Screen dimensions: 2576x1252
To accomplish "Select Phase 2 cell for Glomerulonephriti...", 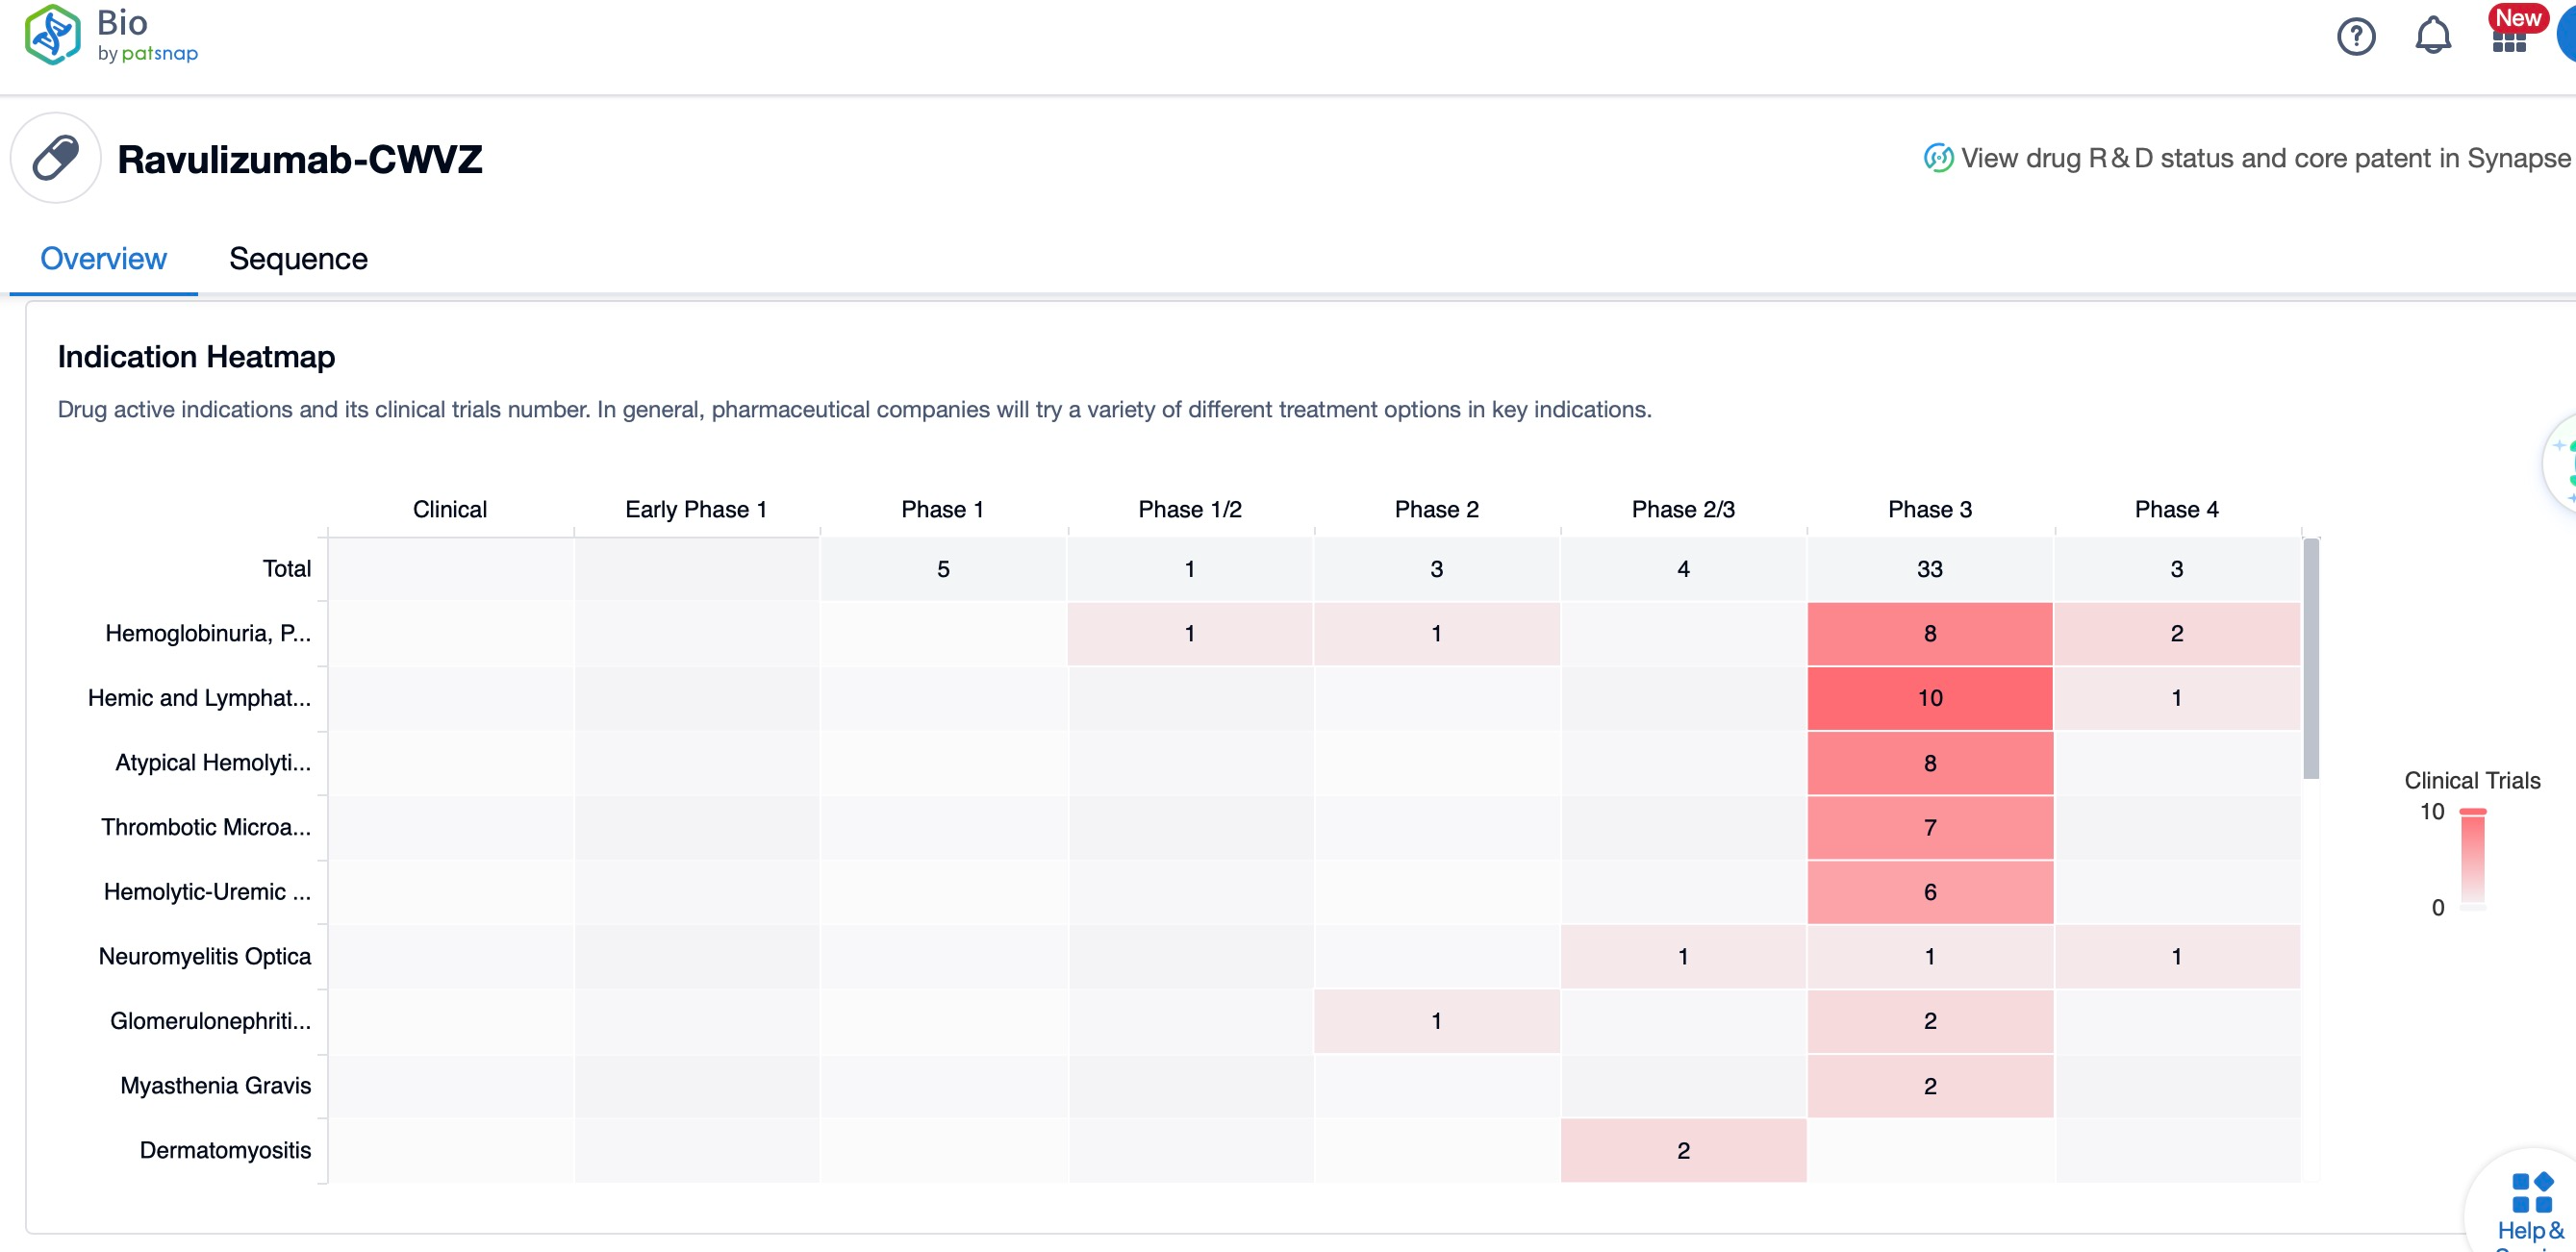I will [1434, 1020].
